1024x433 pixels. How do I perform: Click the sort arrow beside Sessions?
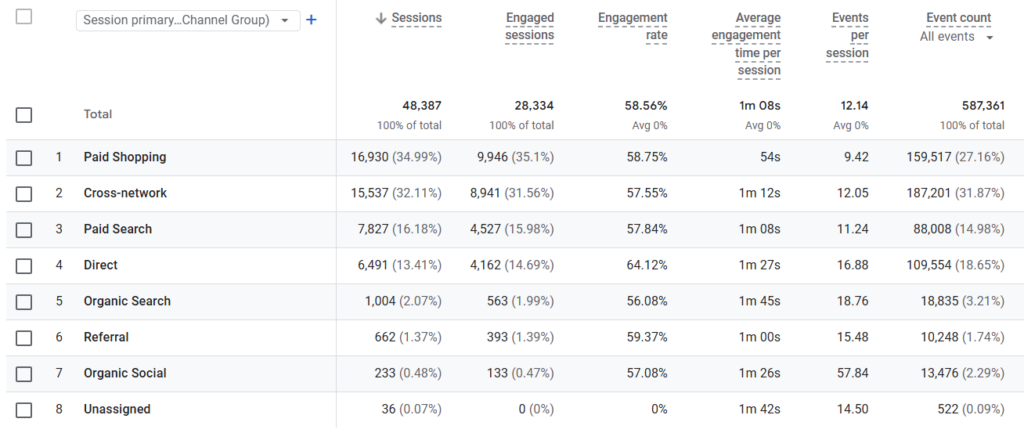point(381,18)
